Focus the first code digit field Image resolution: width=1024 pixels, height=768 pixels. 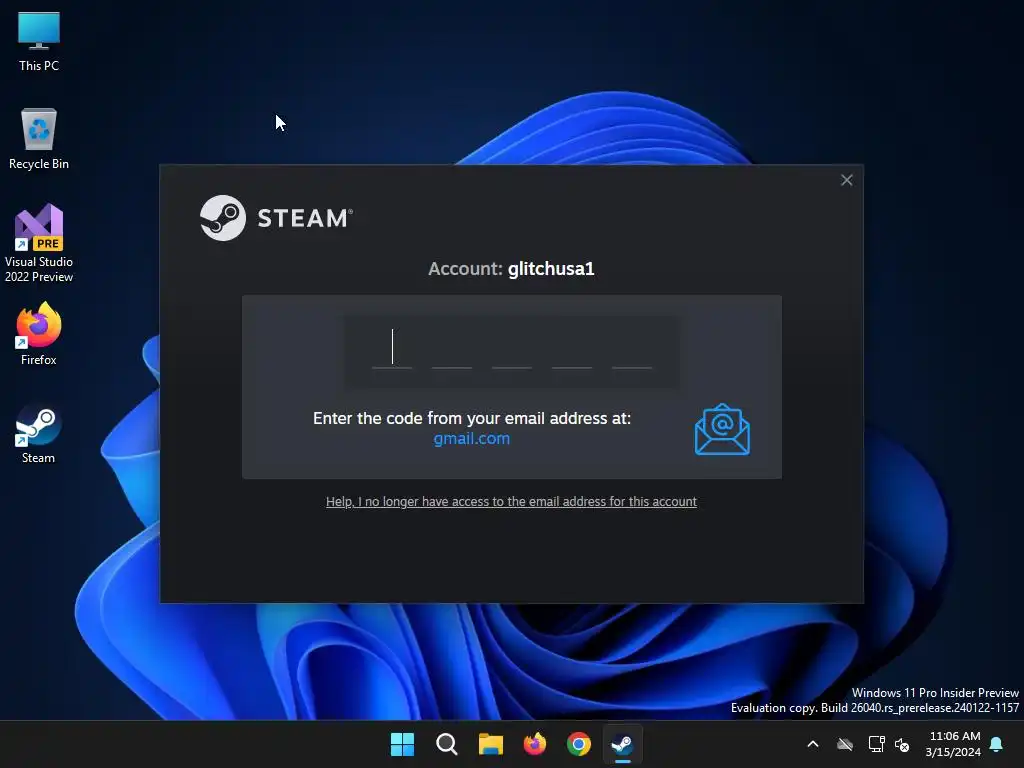[392, 349]
